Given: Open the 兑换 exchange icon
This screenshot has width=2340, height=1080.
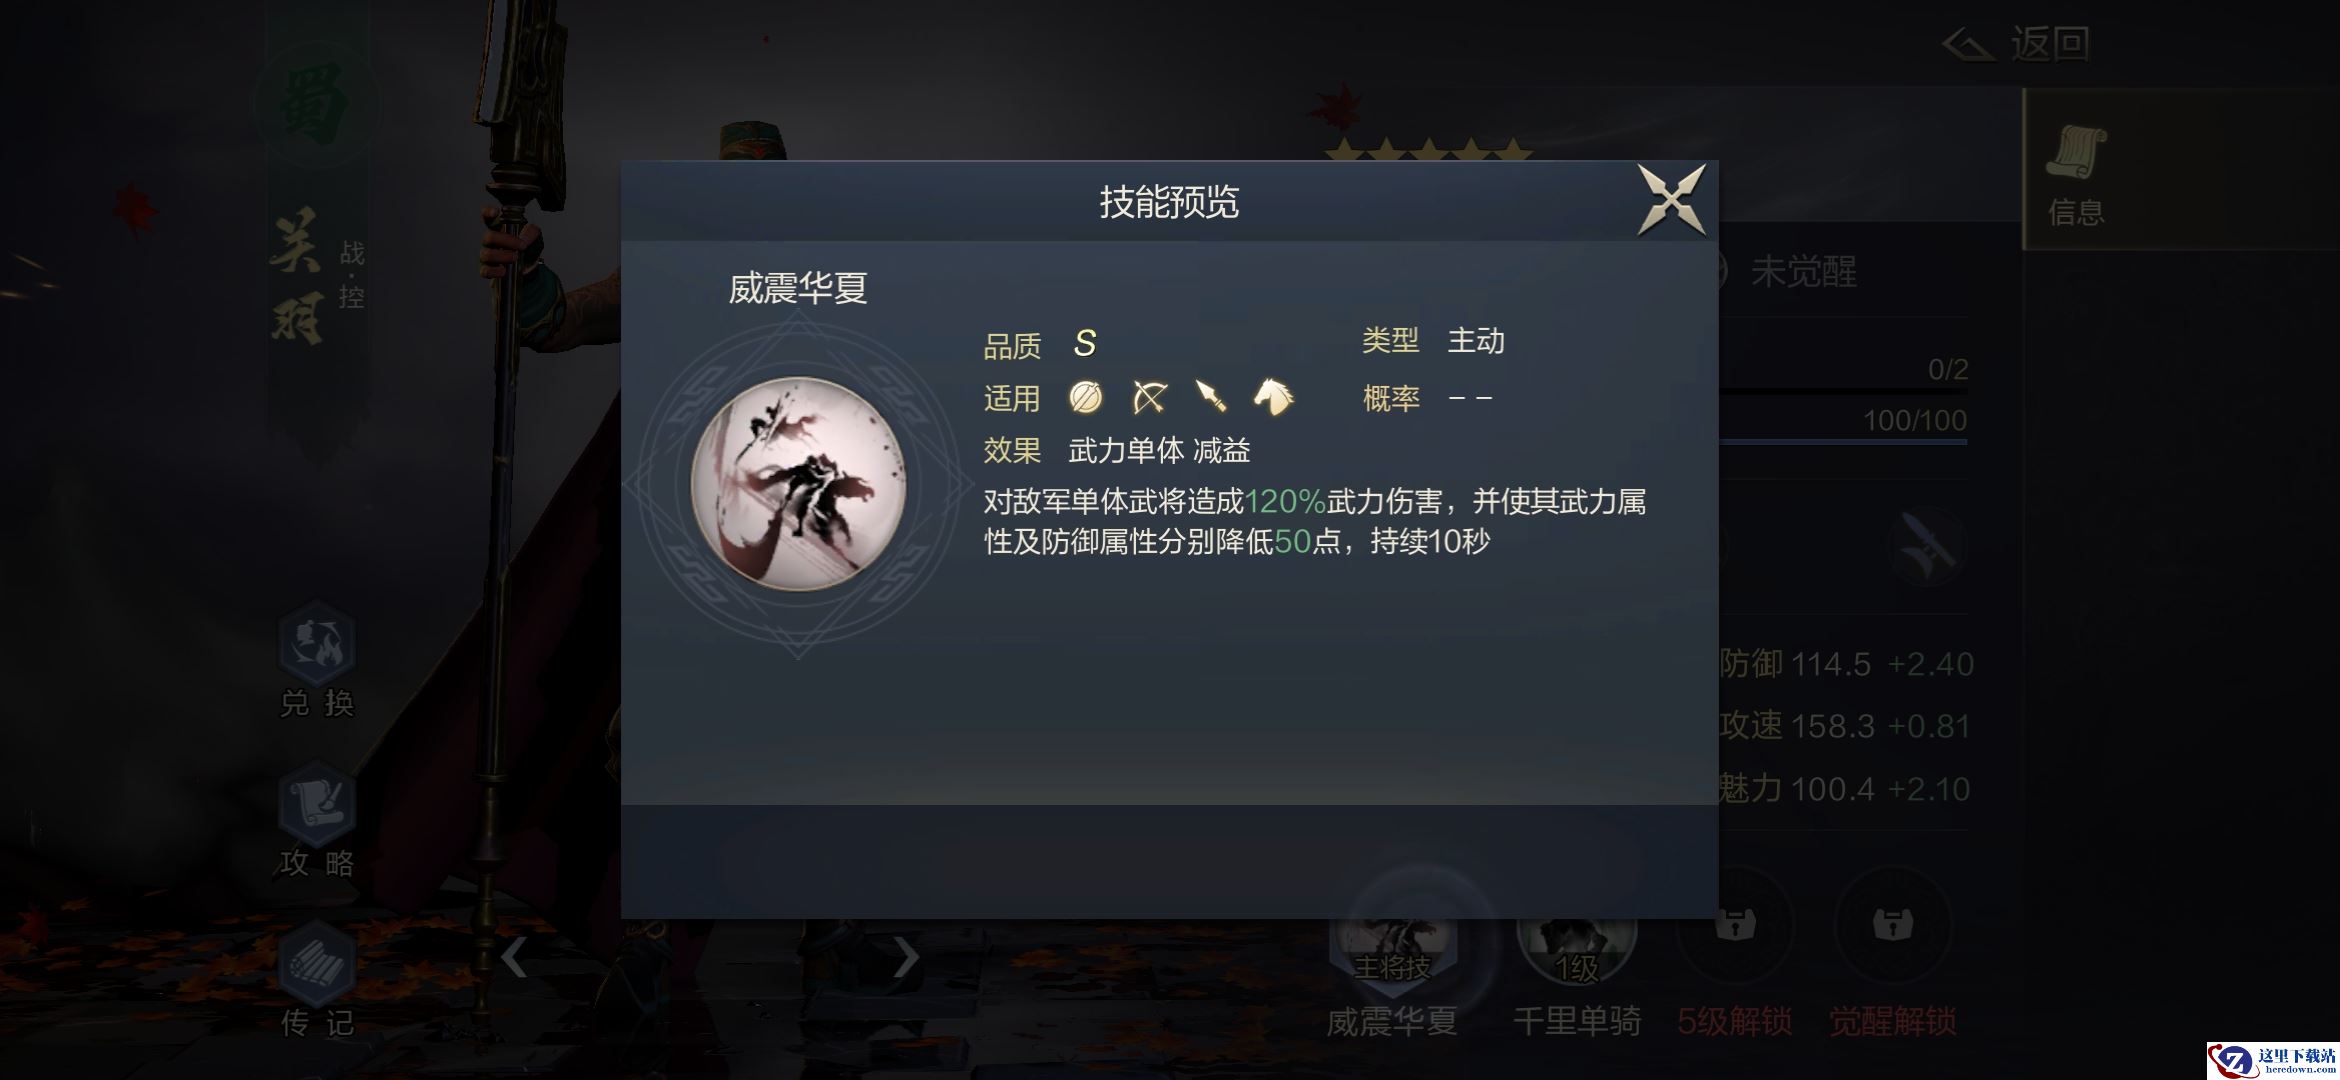Looking at the screenshot, I should coord(316,660).
